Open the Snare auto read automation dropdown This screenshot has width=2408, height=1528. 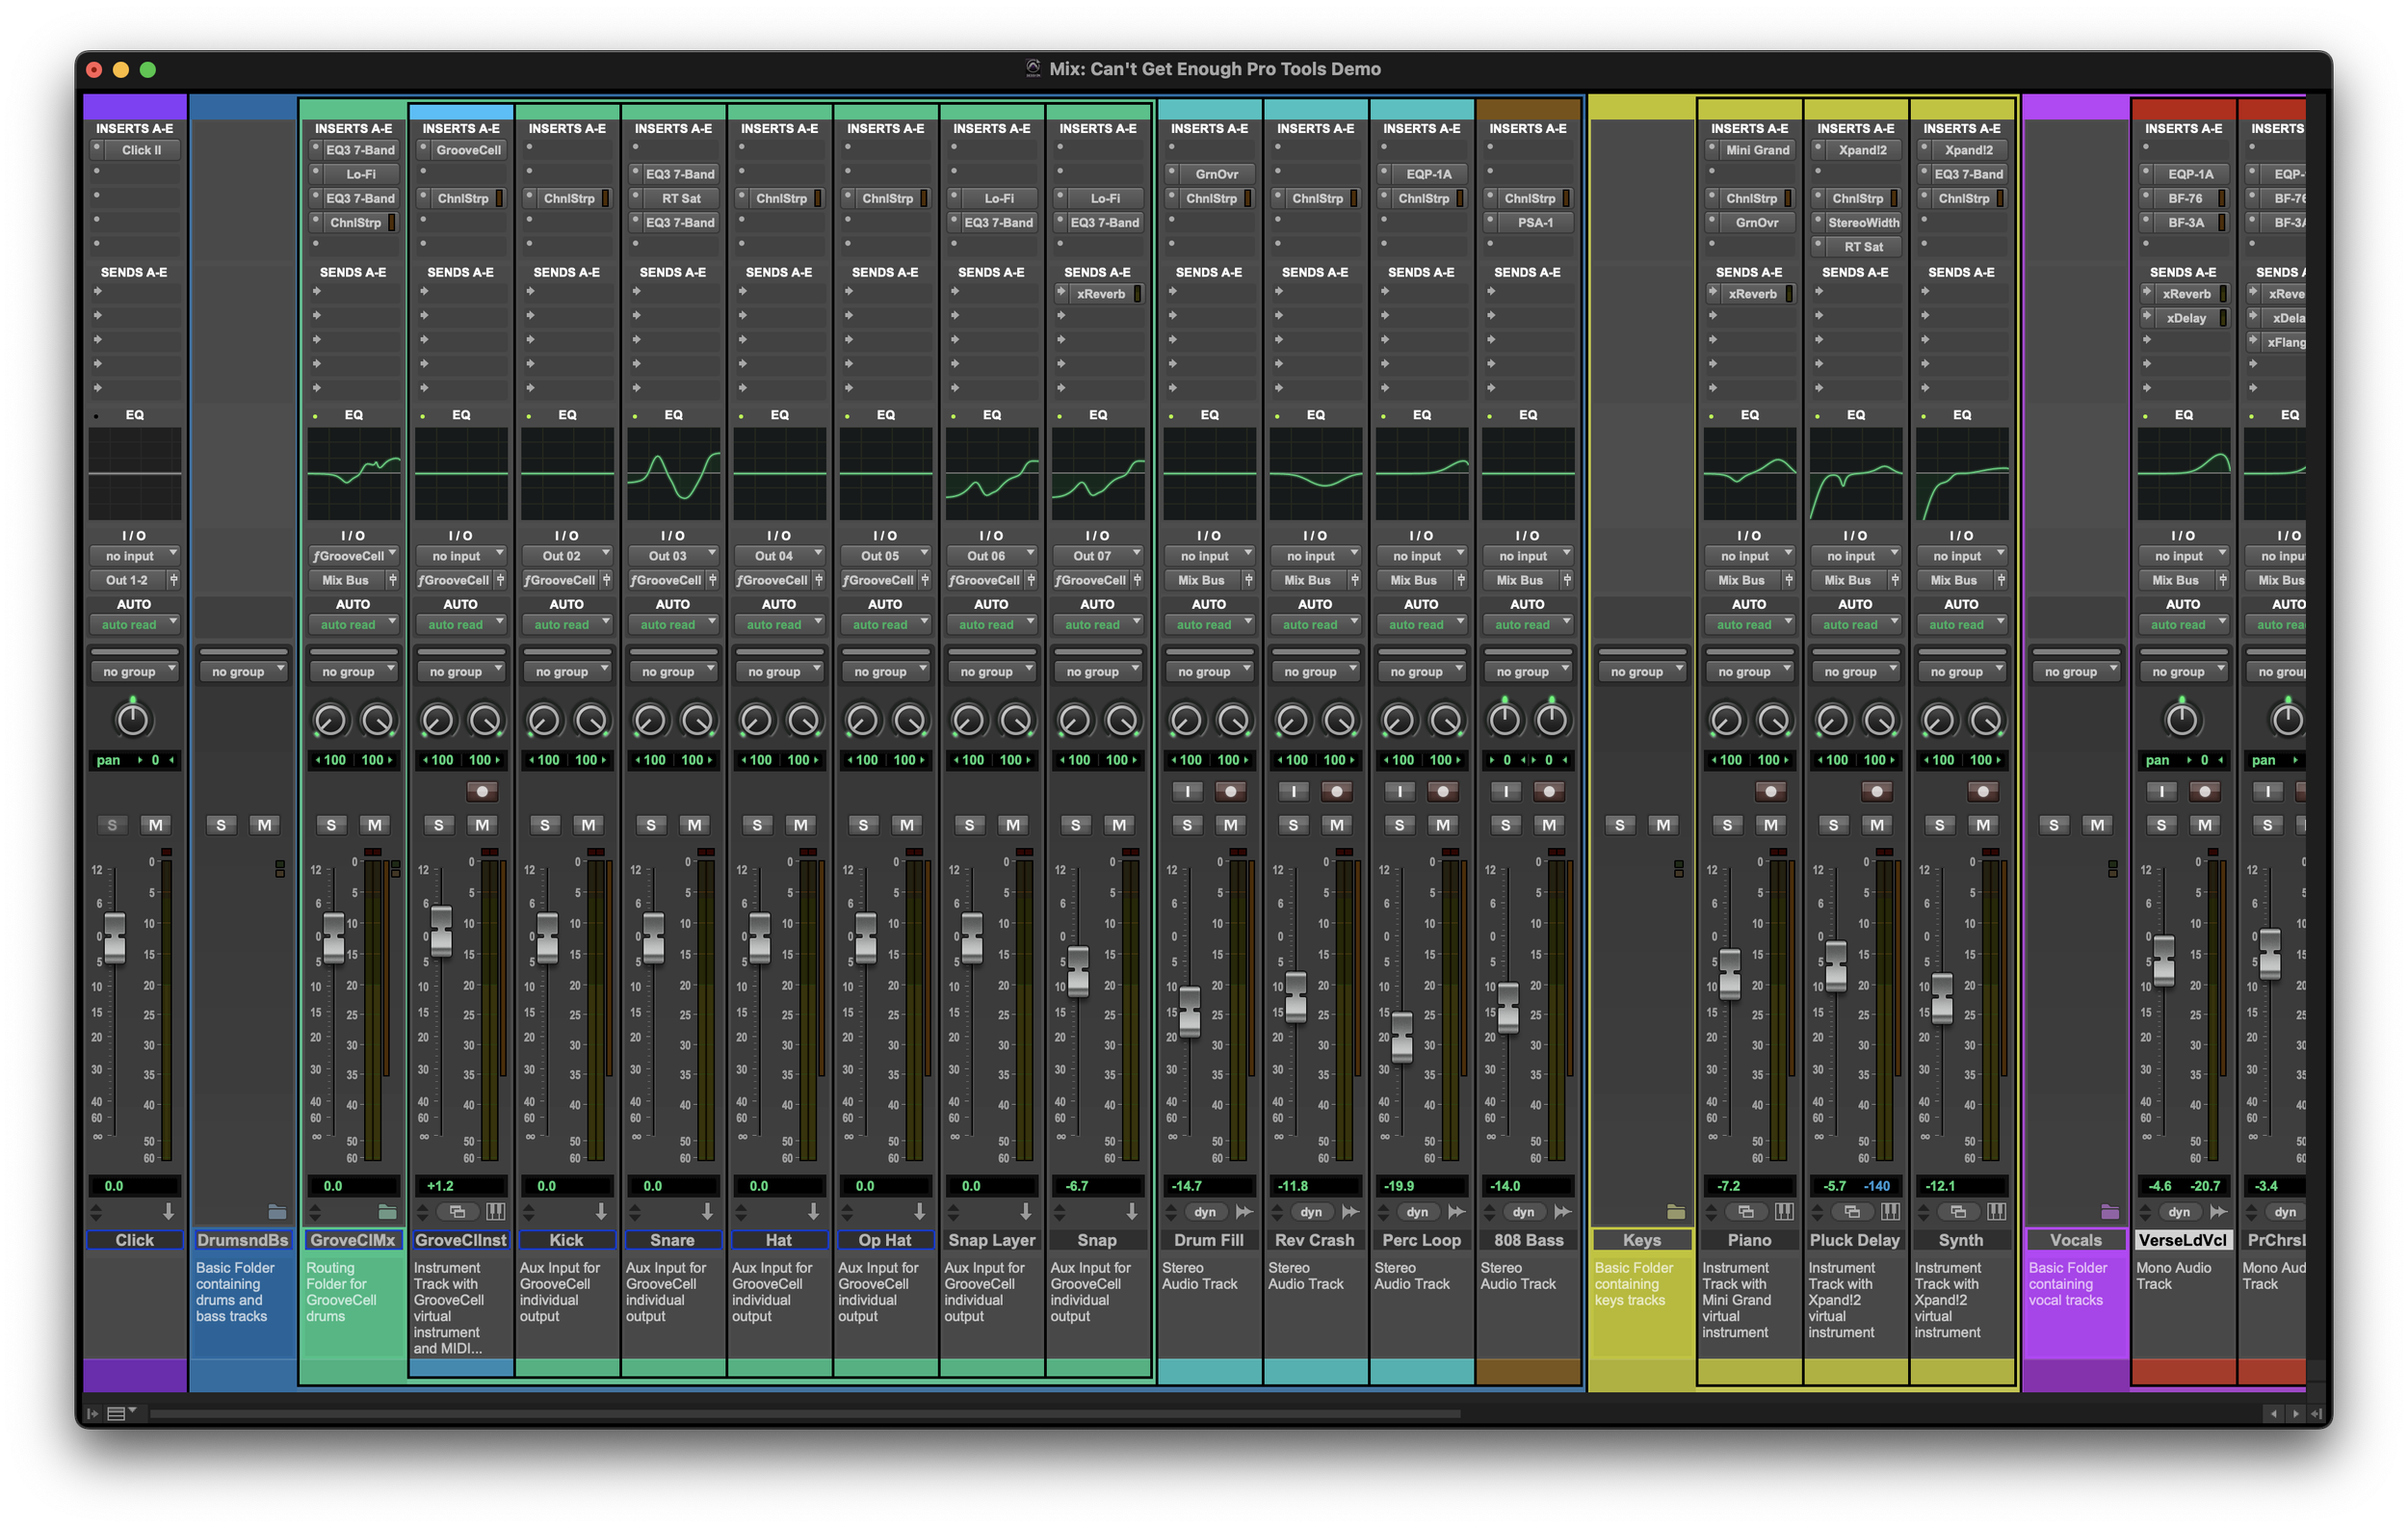673,625
